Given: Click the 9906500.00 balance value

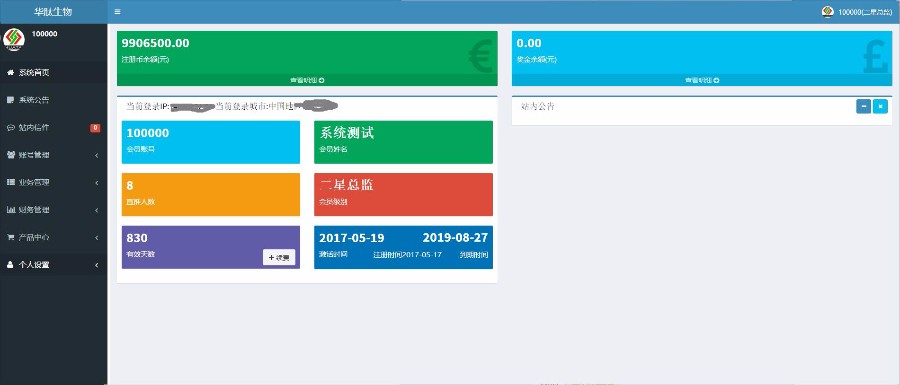Looking at the screenshot, I should click(156, 43).
